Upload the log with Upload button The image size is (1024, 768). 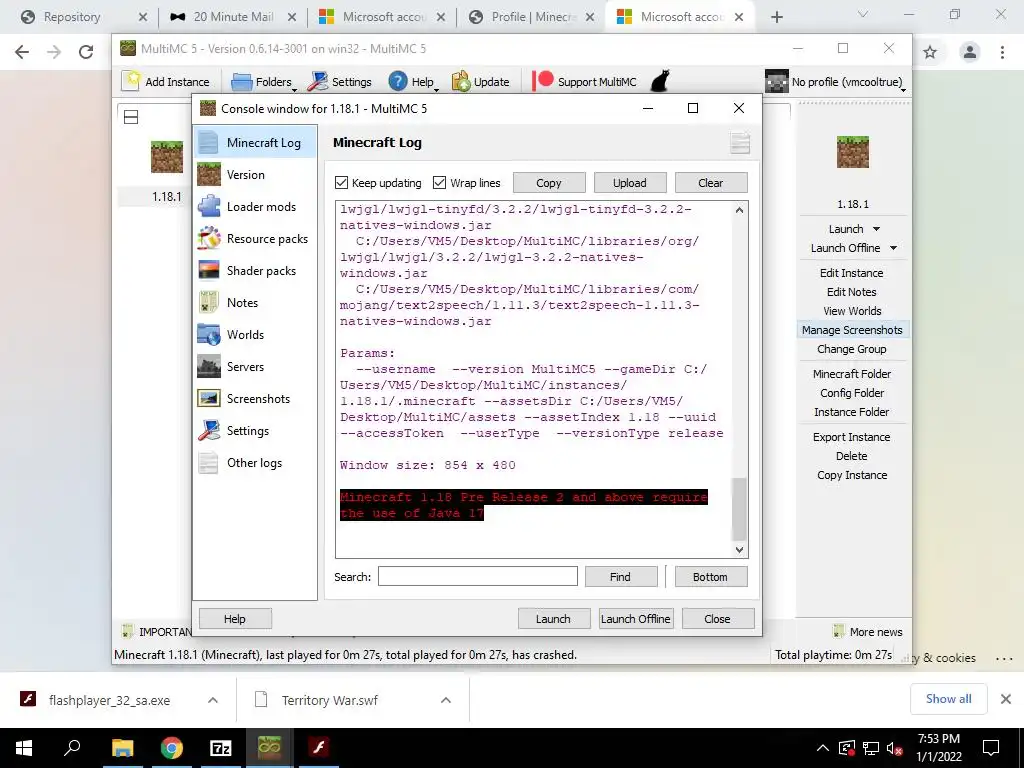click(630, 183)
